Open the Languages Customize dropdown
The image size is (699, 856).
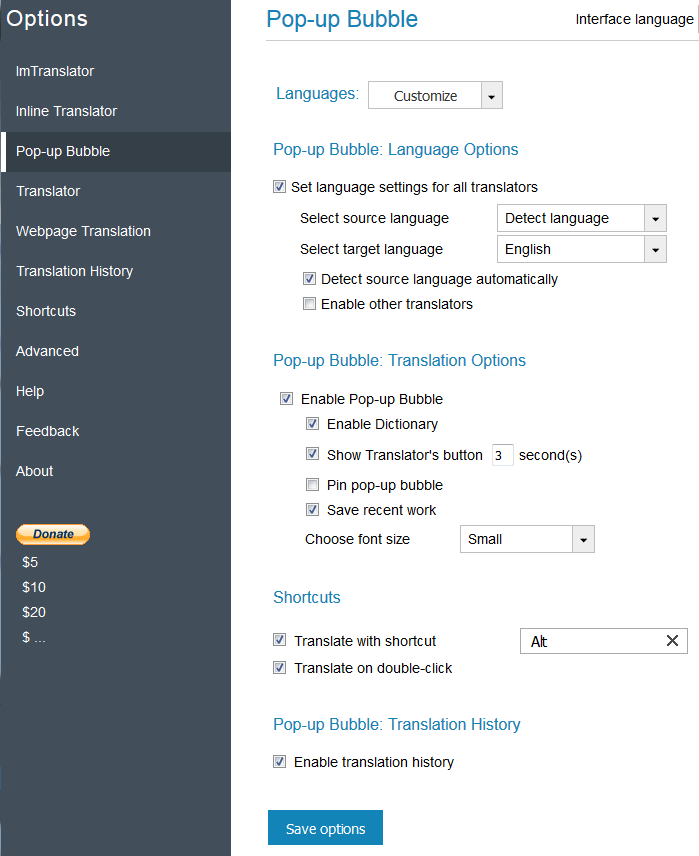435,96
